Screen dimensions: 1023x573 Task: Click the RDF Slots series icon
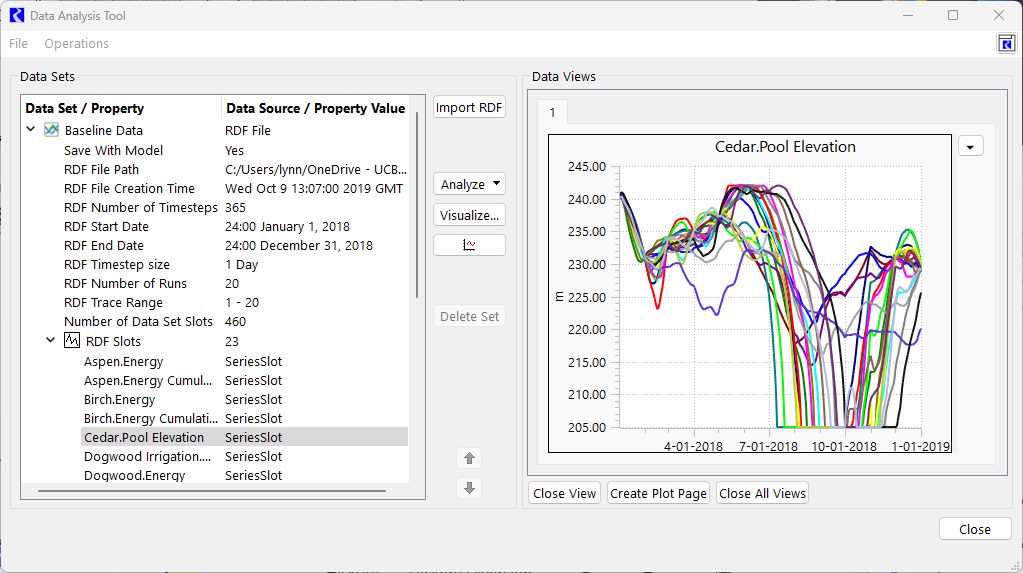(72, 341)
